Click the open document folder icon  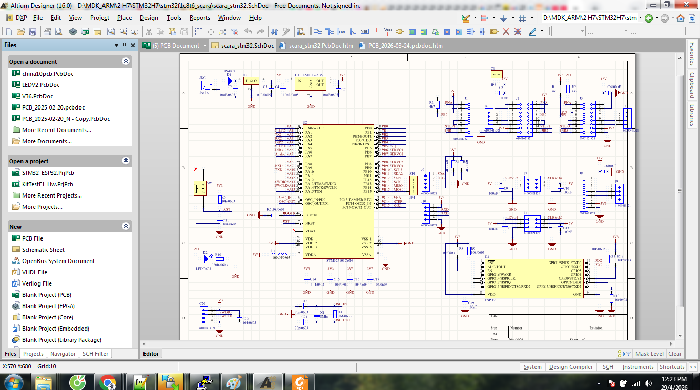pyautogui.click(x=21, y=32)
